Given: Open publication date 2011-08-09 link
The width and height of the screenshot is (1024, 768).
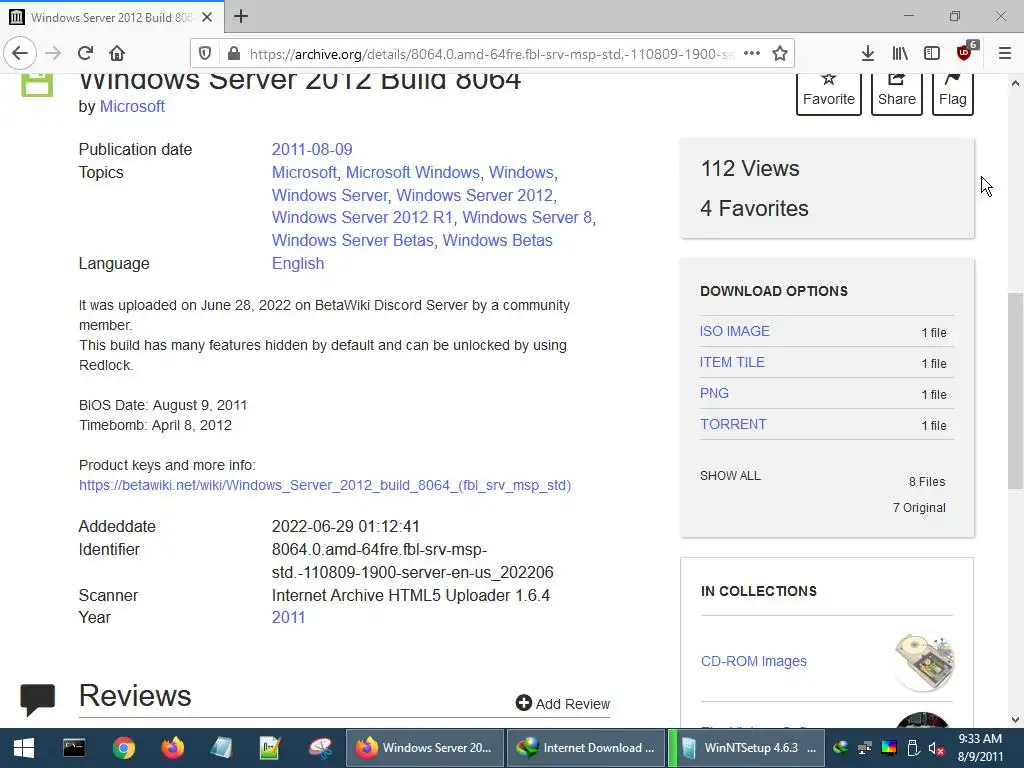Looking at the screenshot, I should click(x=312, y=150).
